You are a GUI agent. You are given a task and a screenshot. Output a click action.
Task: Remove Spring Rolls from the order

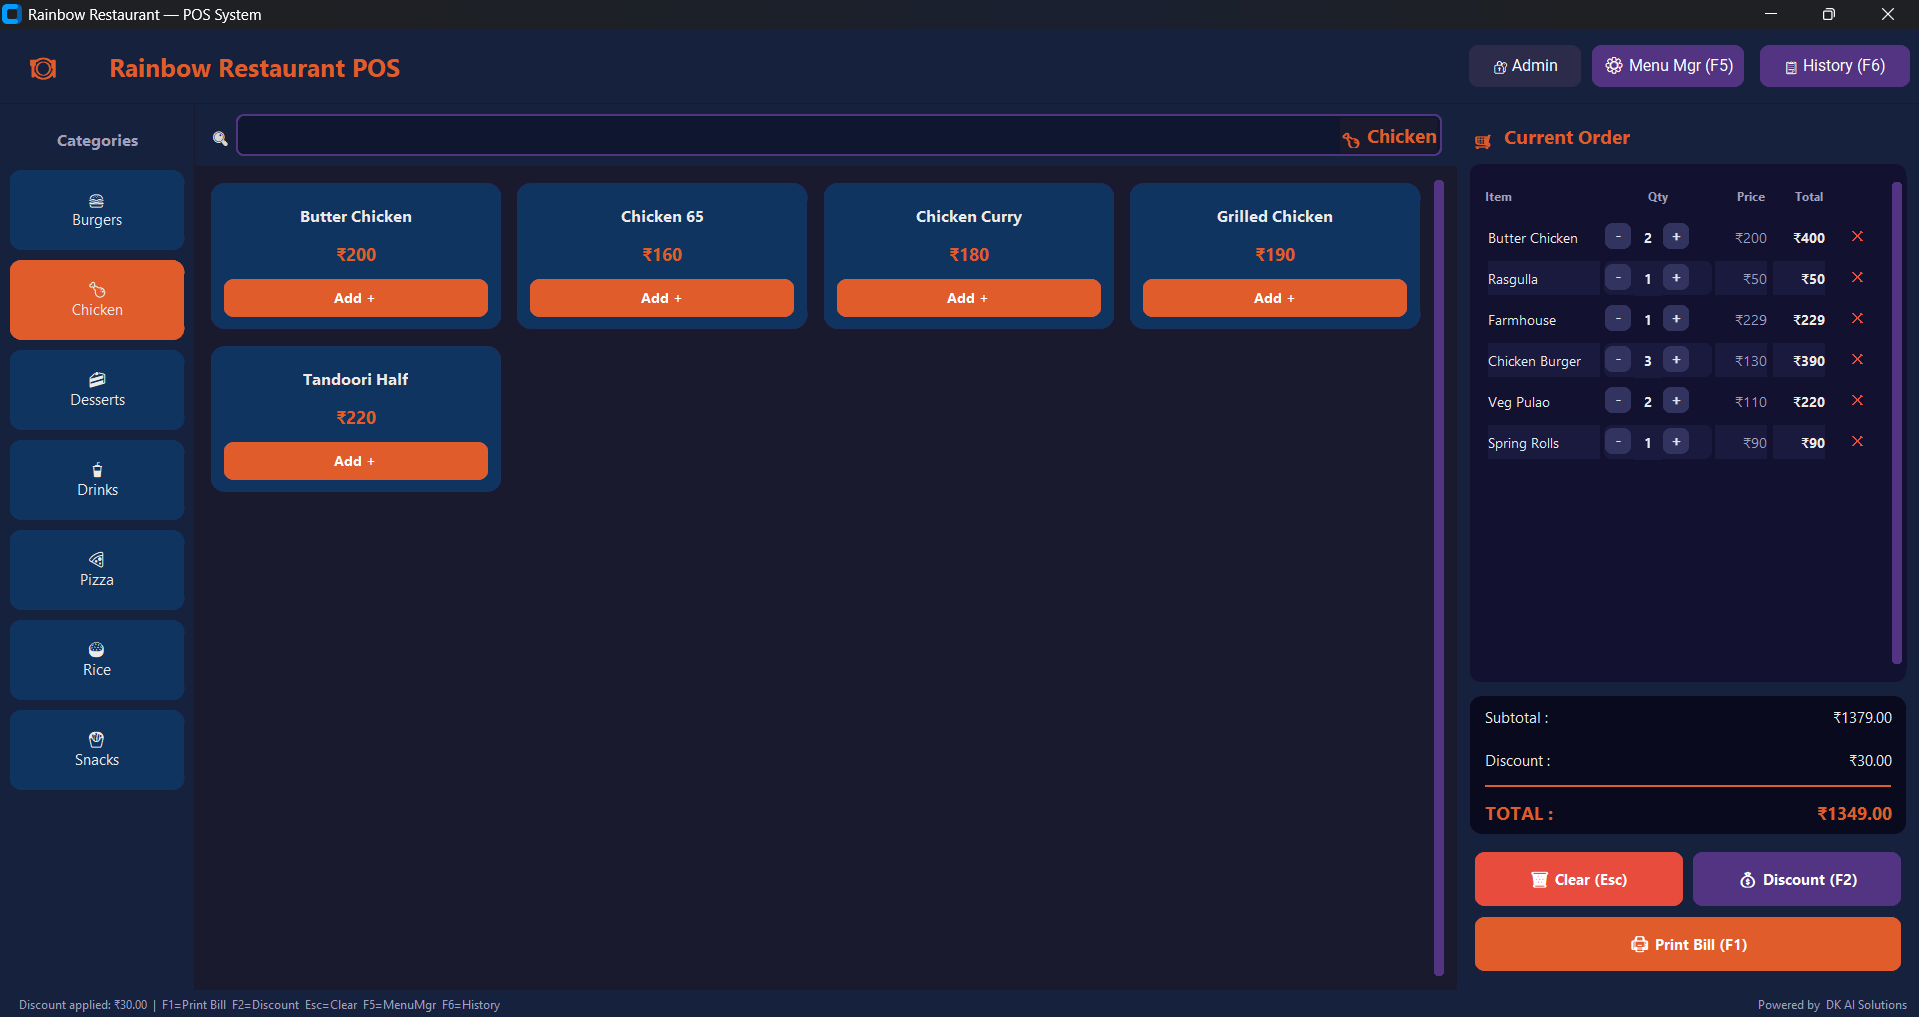[x=1858, y=440]
